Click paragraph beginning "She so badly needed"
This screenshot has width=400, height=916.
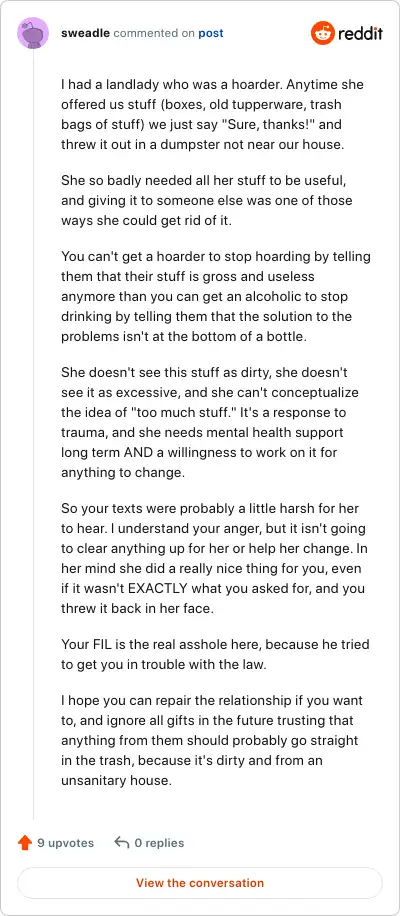pos(207,200)
